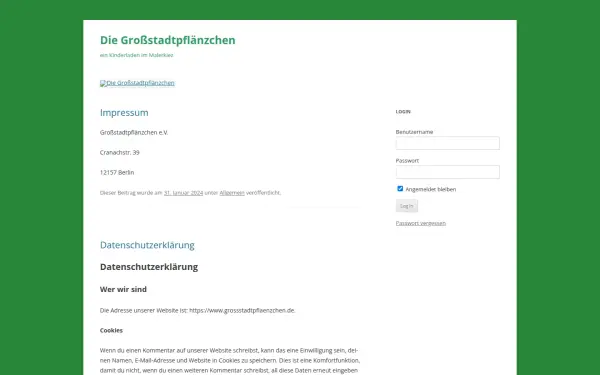Viewport: 600px width, 375px height.
Task: Focus the Passwort input field
Action: coord(447,172)
